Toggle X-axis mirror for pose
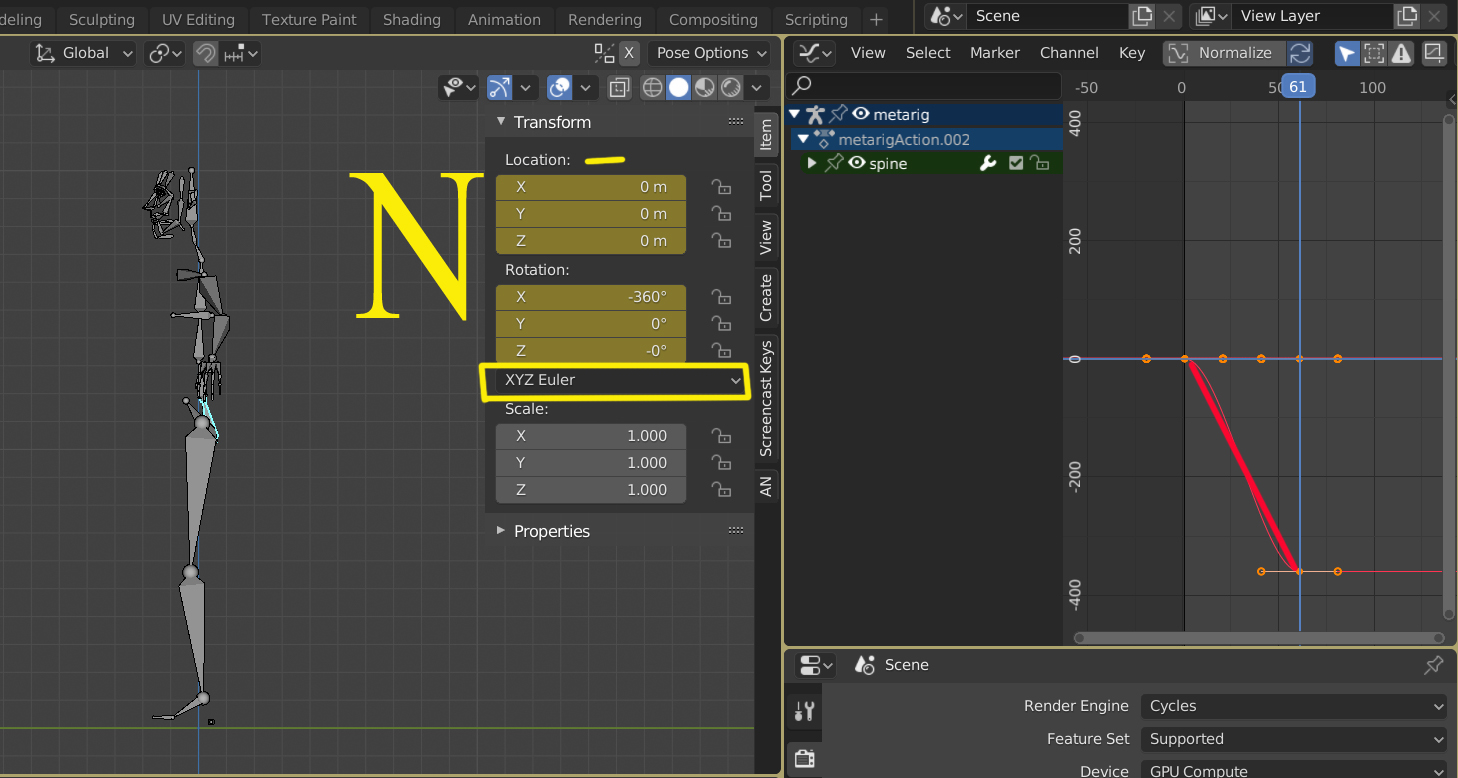 (x=628, y=53)
